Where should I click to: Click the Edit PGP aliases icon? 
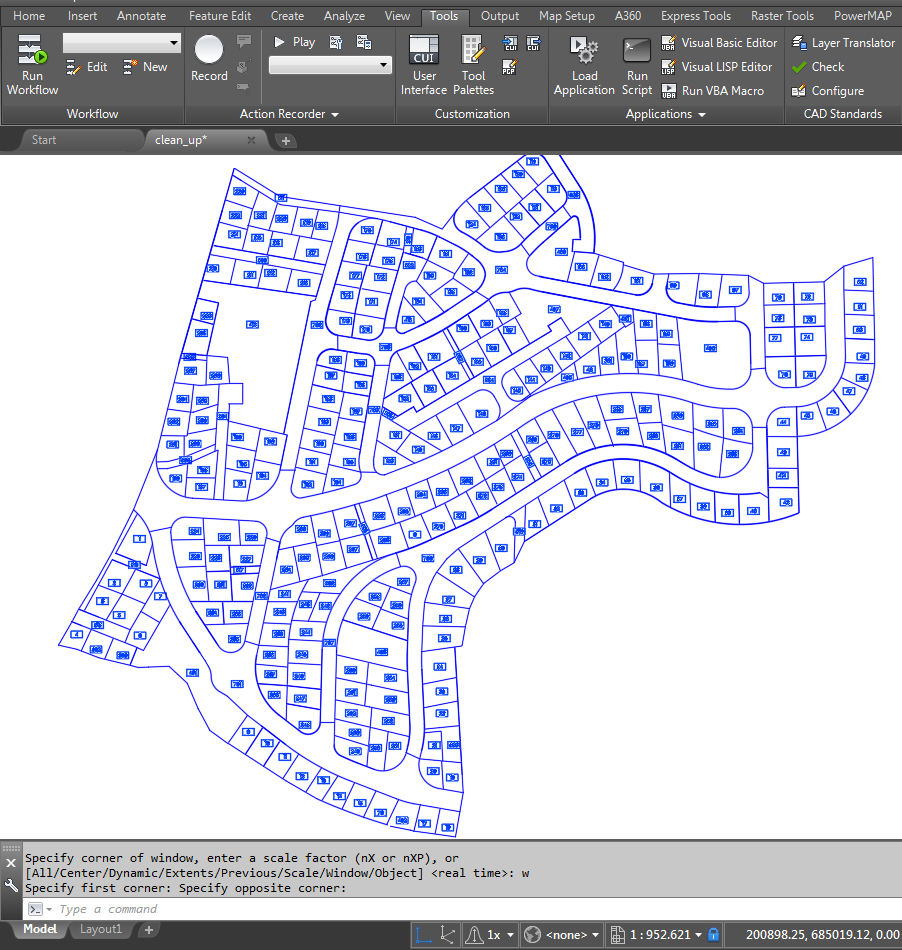pyautogui.click(x=509, y=67)
